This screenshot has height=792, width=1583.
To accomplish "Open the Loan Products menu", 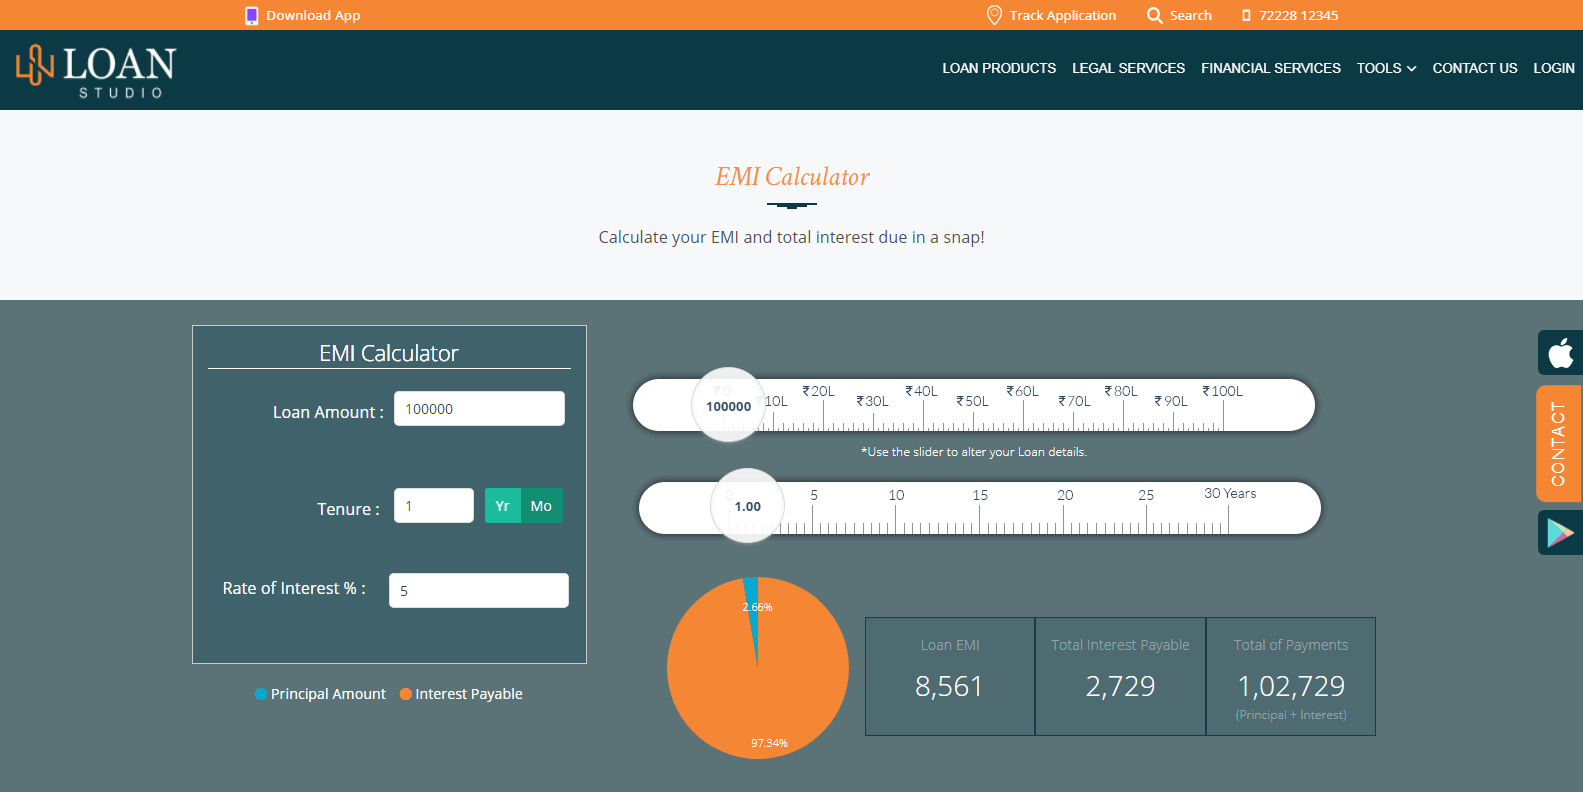I will 998,68.
